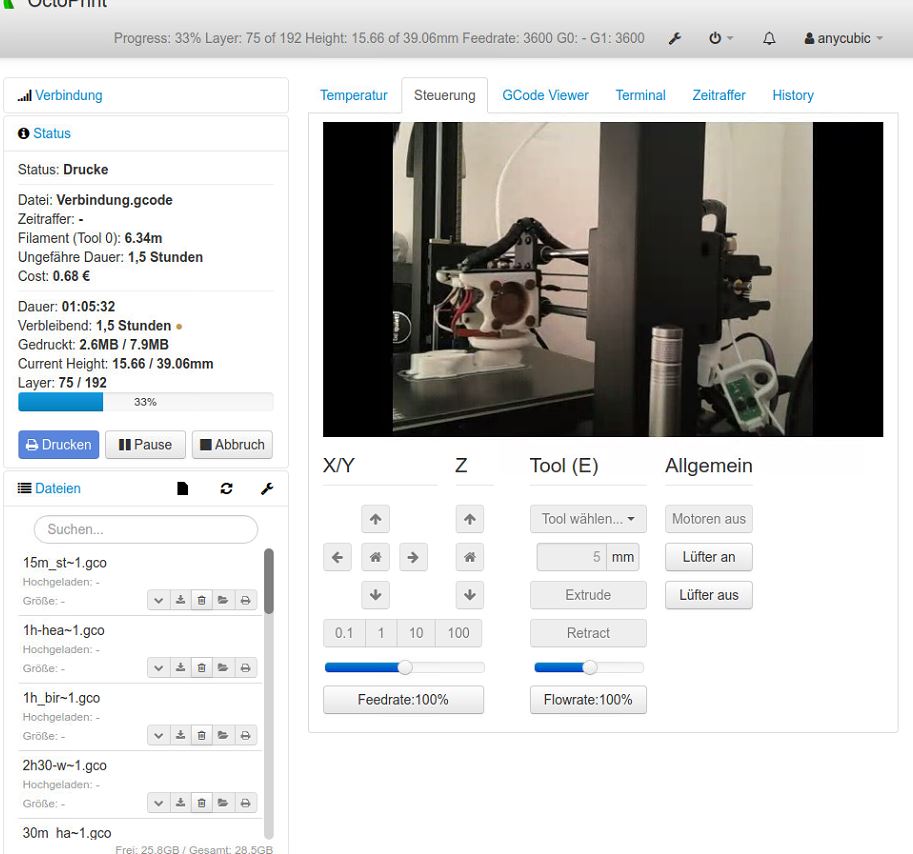
Task: Refresh the Dateien file list
Action: coord(227,488)
